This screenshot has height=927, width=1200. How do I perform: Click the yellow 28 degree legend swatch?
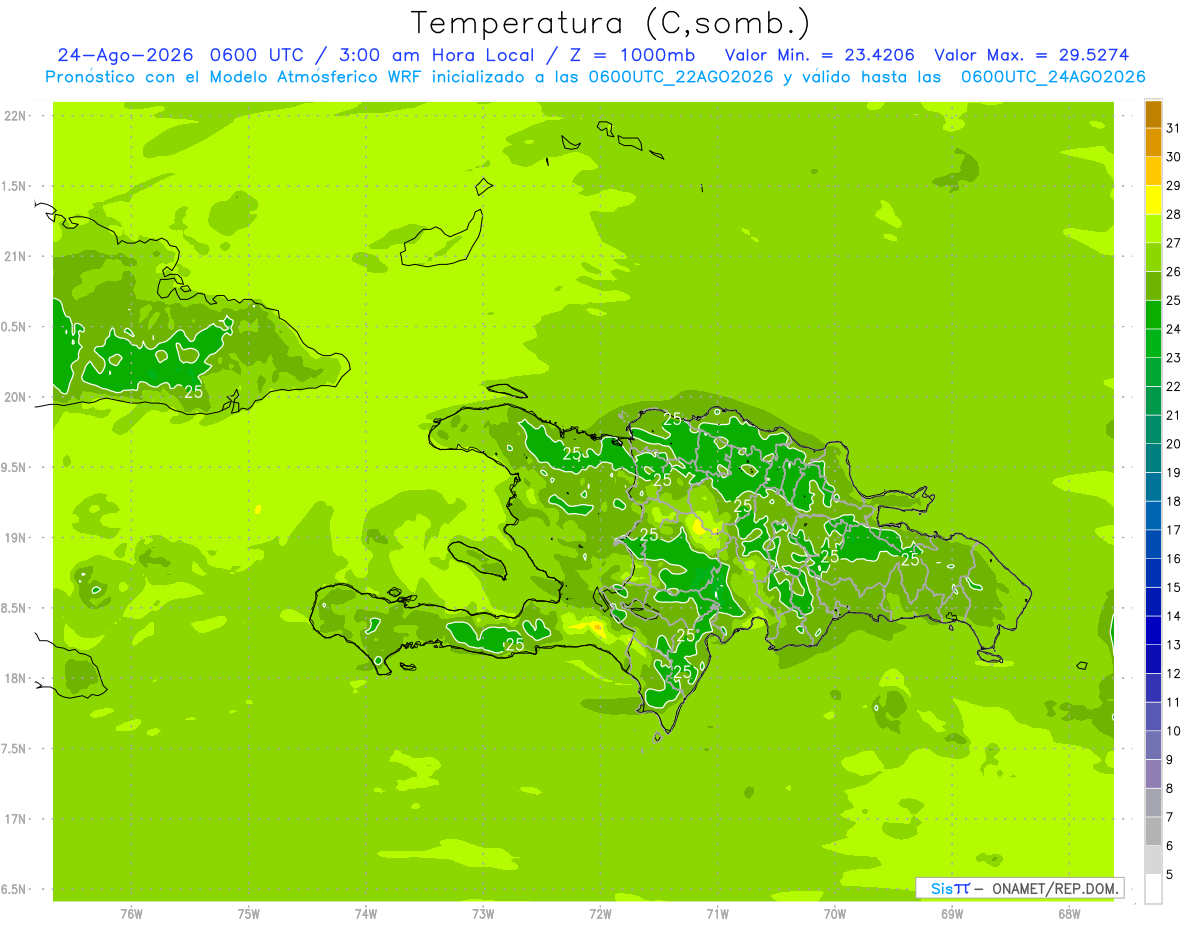click(1153, 199)
